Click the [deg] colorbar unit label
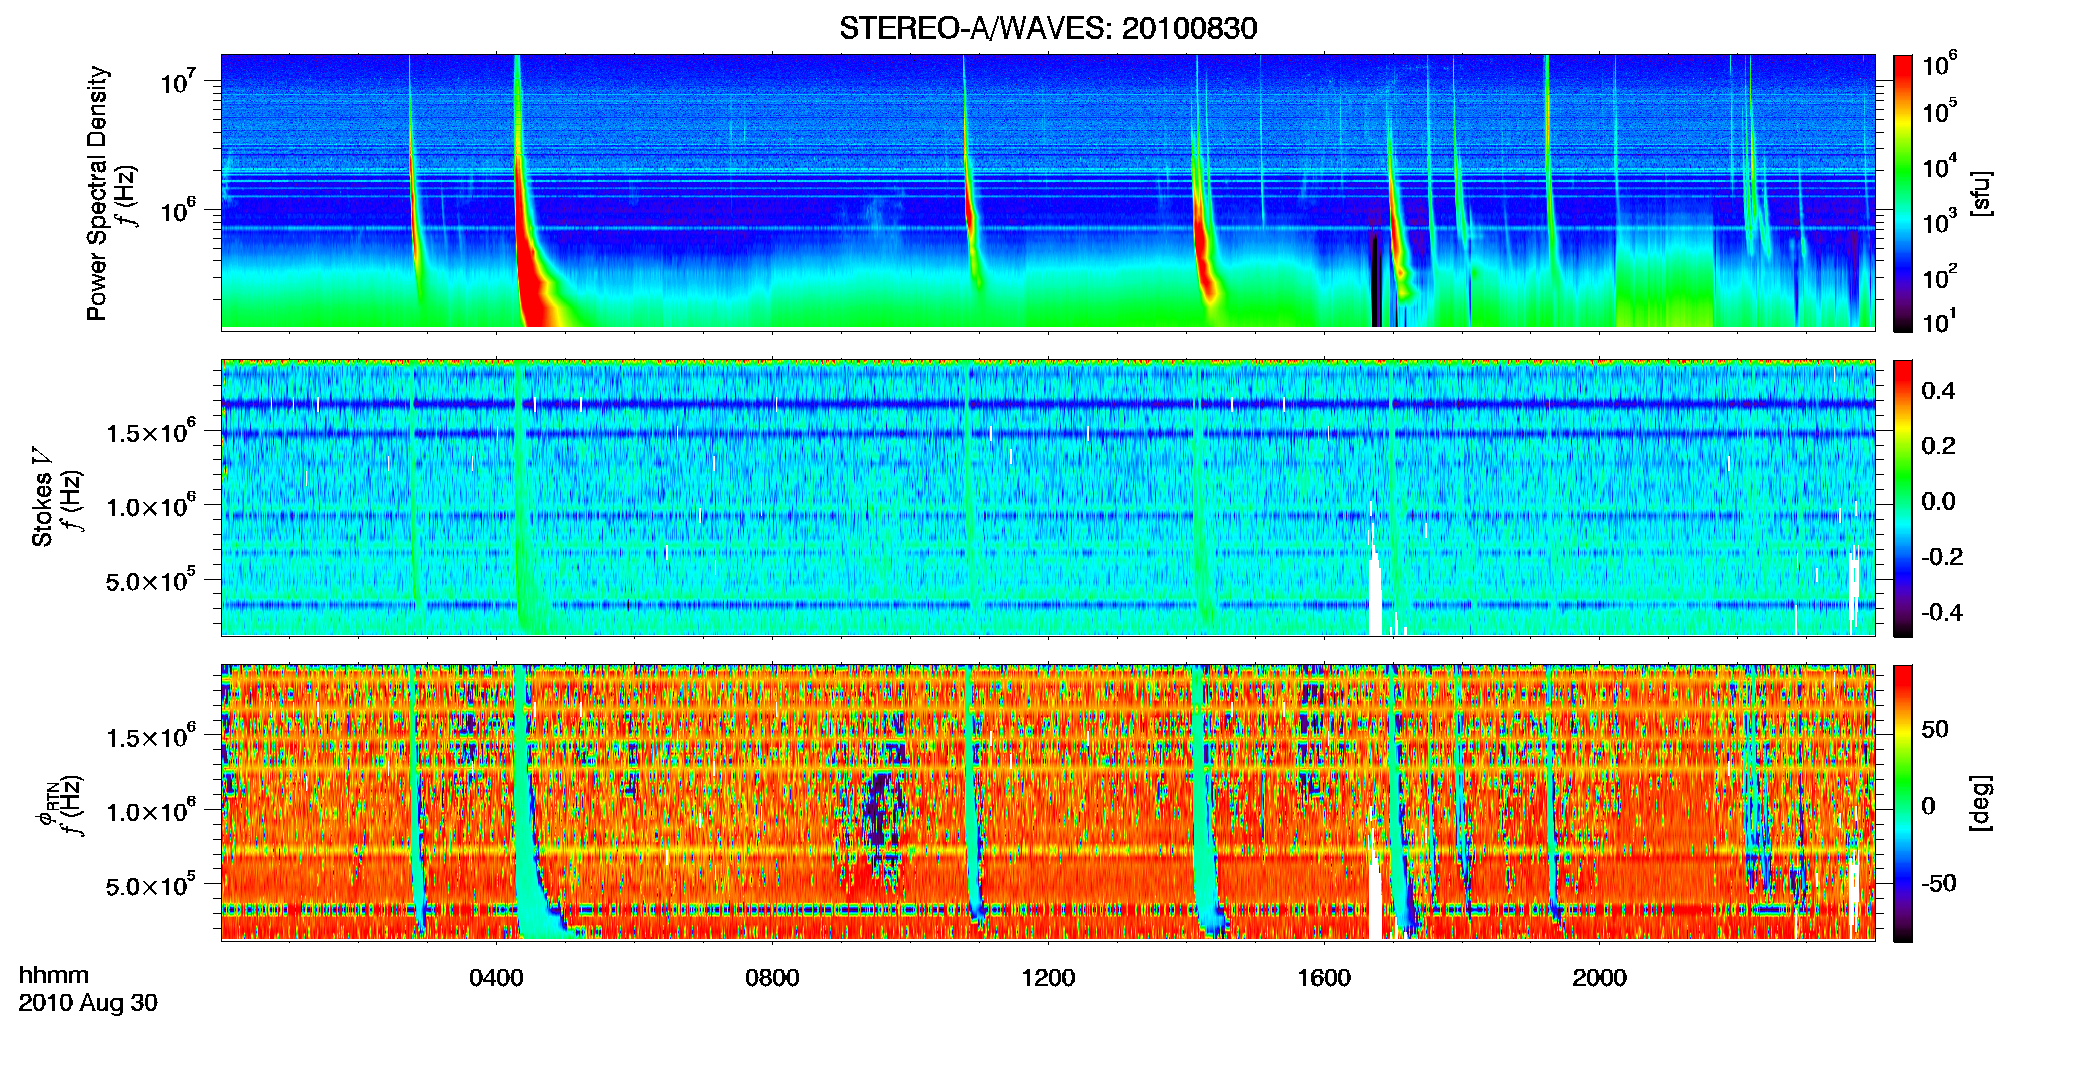The height and width of the screenshot is (1080, 2096). coord(1982,803)
